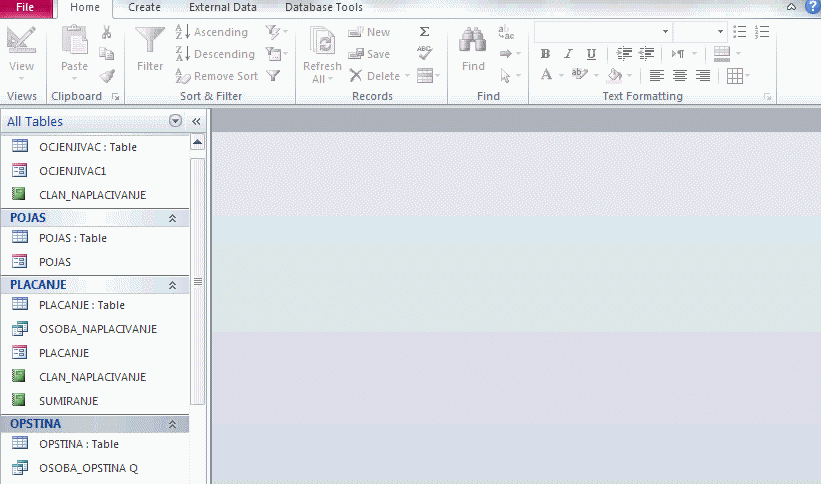
Task: Align text left
Action: click(657, 76)
